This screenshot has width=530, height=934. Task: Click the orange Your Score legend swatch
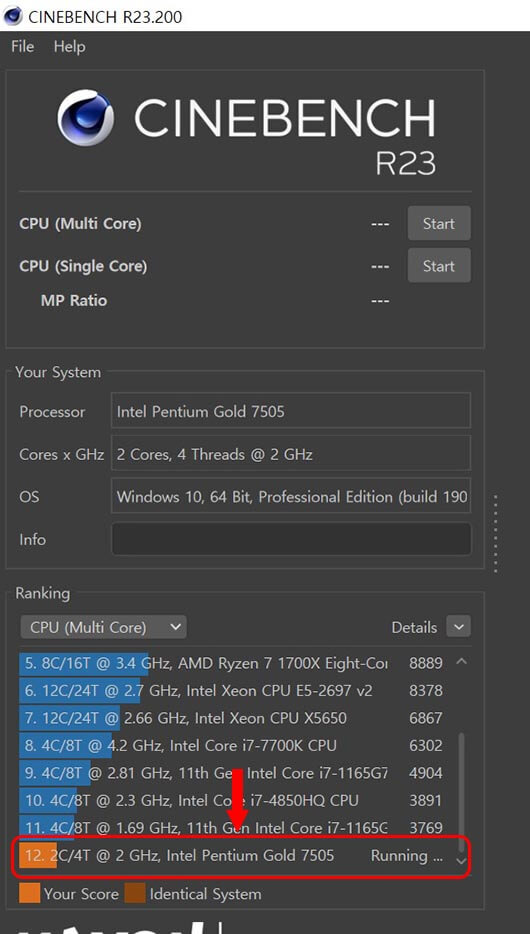coord(29,893)
